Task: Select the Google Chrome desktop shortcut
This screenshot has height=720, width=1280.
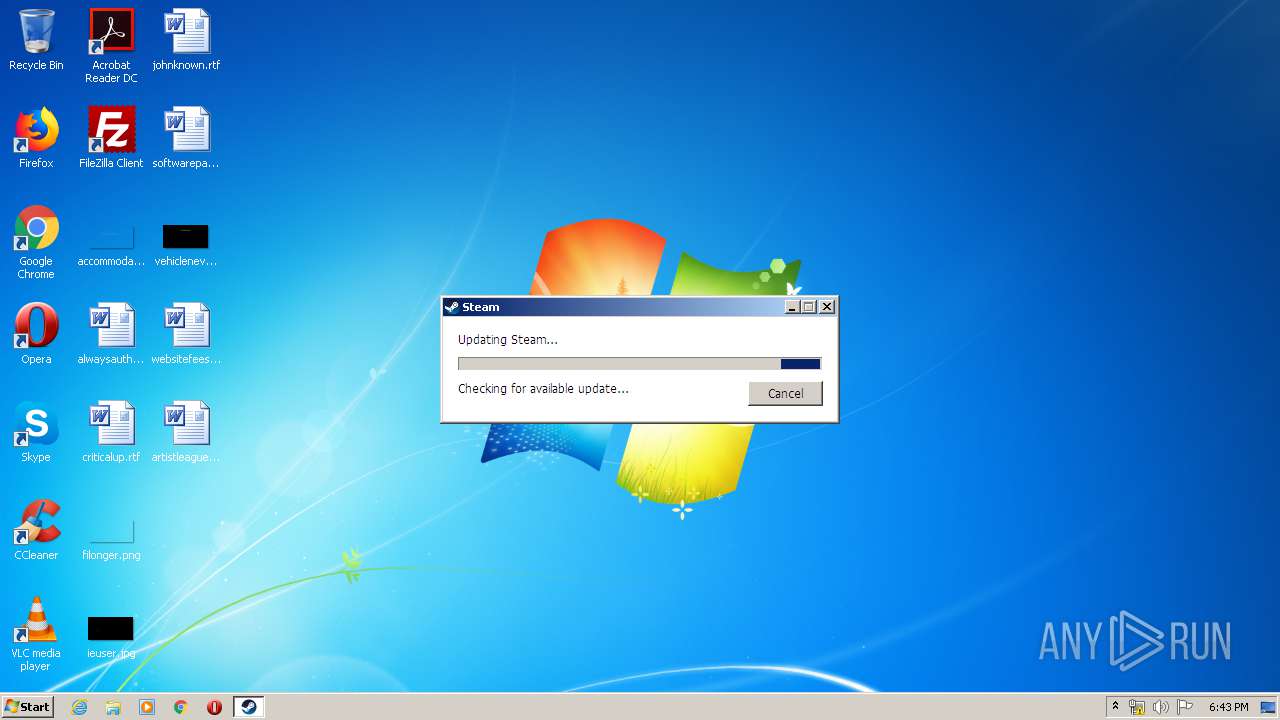Action: pyautogui.click(x=36, y=243)
